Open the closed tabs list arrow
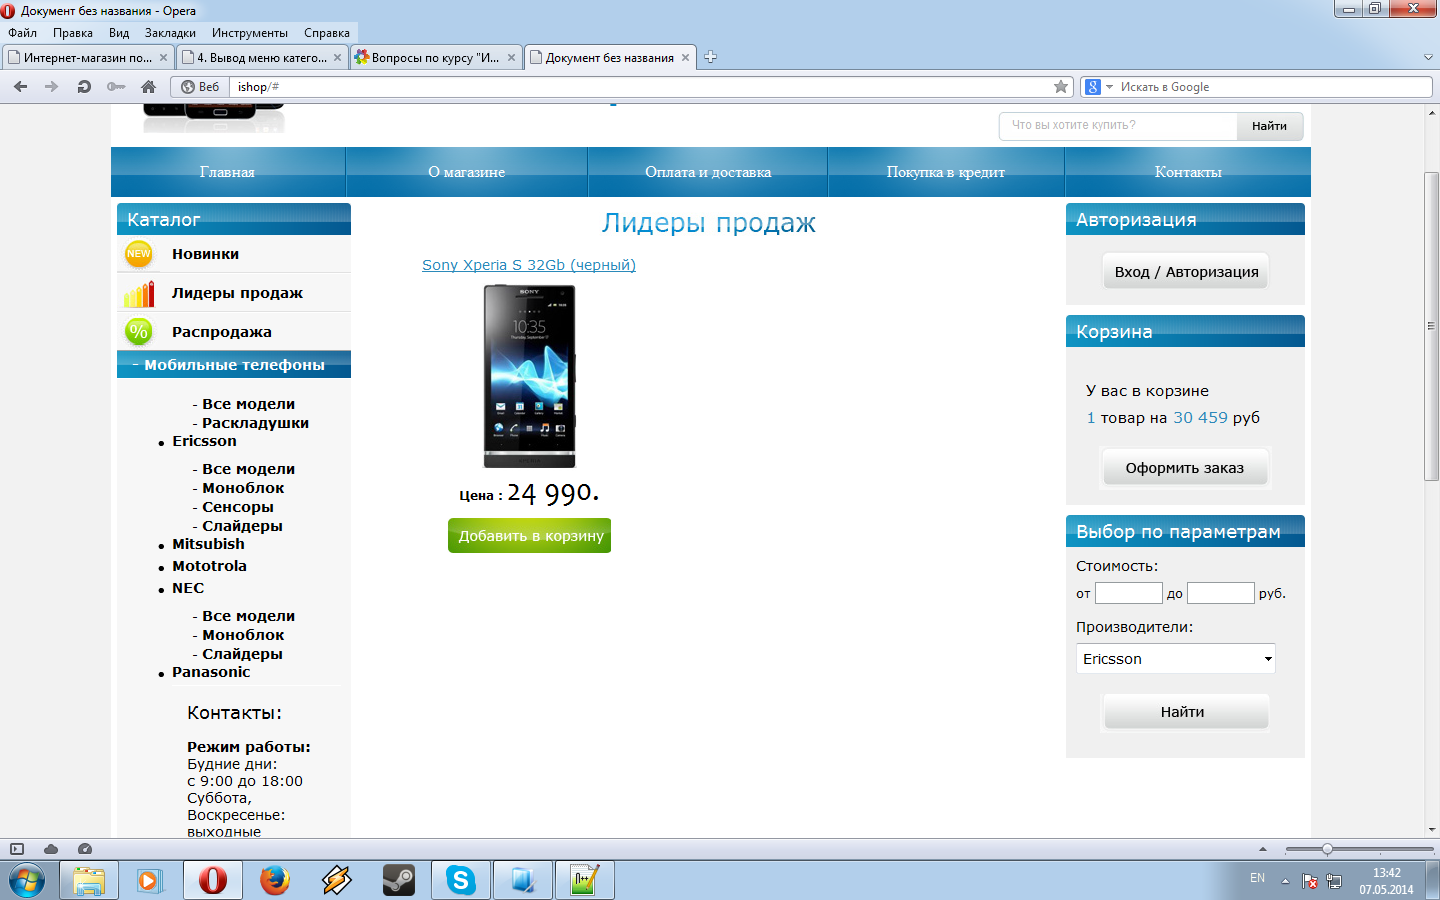This screenshot has width=1440, height=900. coord(1428,58)
